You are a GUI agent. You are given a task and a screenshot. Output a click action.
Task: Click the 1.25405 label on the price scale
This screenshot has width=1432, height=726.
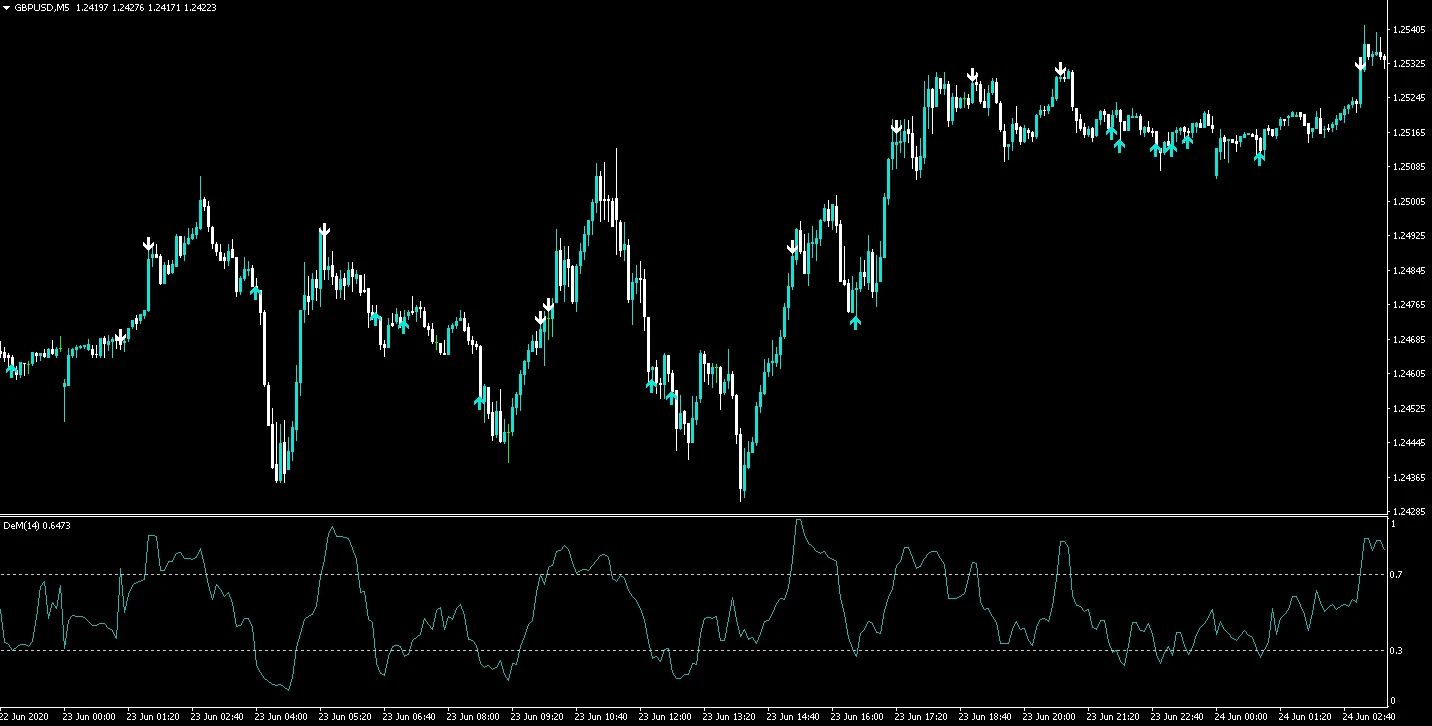click(1410, 29)
